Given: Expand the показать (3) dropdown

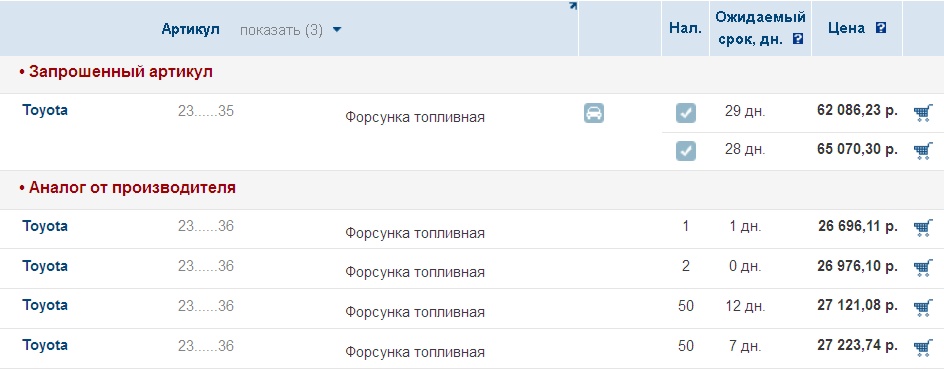Looking at the screenshot, I should click(290, 30).
